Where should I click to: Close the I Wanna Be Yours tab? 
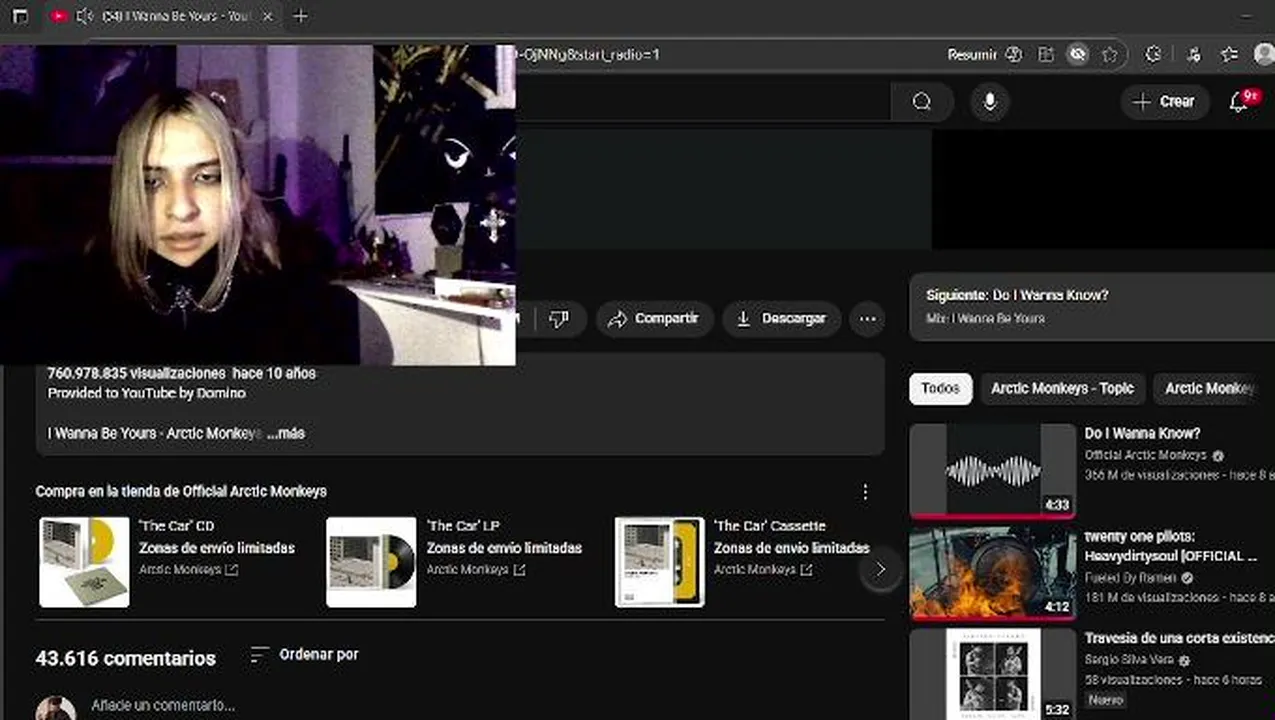click(267, 16)
